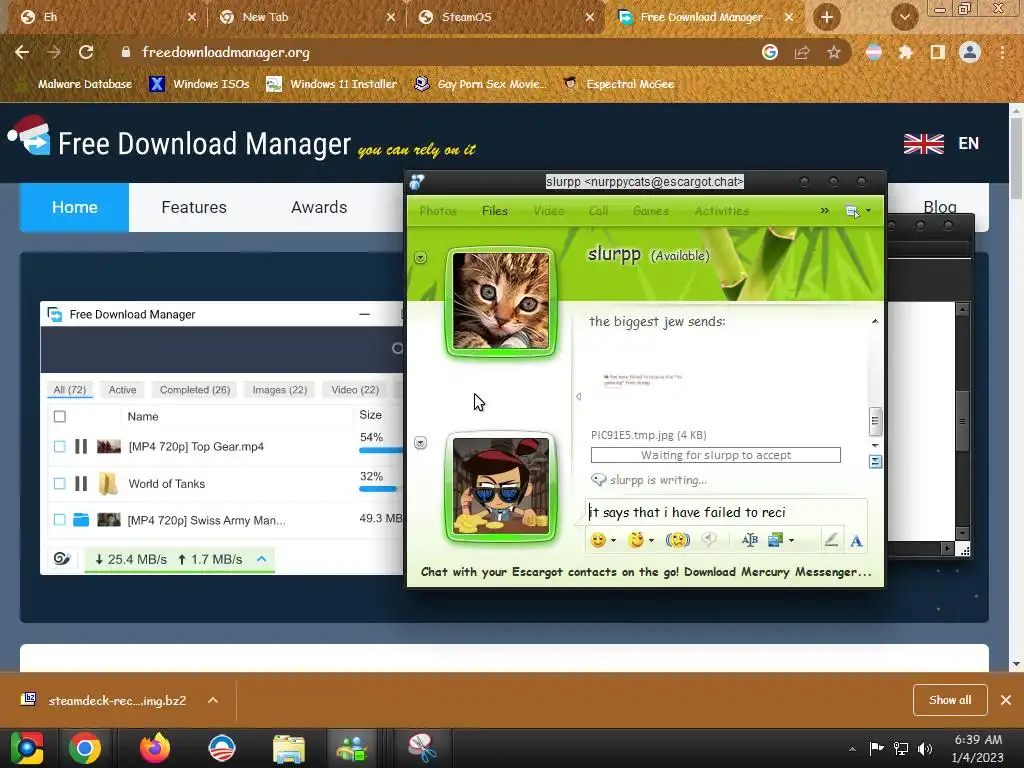Image resolution: width=1024 pixels, height=768 pixels.
Task: Expand more messenger toolbar options chevron
Action: (824, 211)
